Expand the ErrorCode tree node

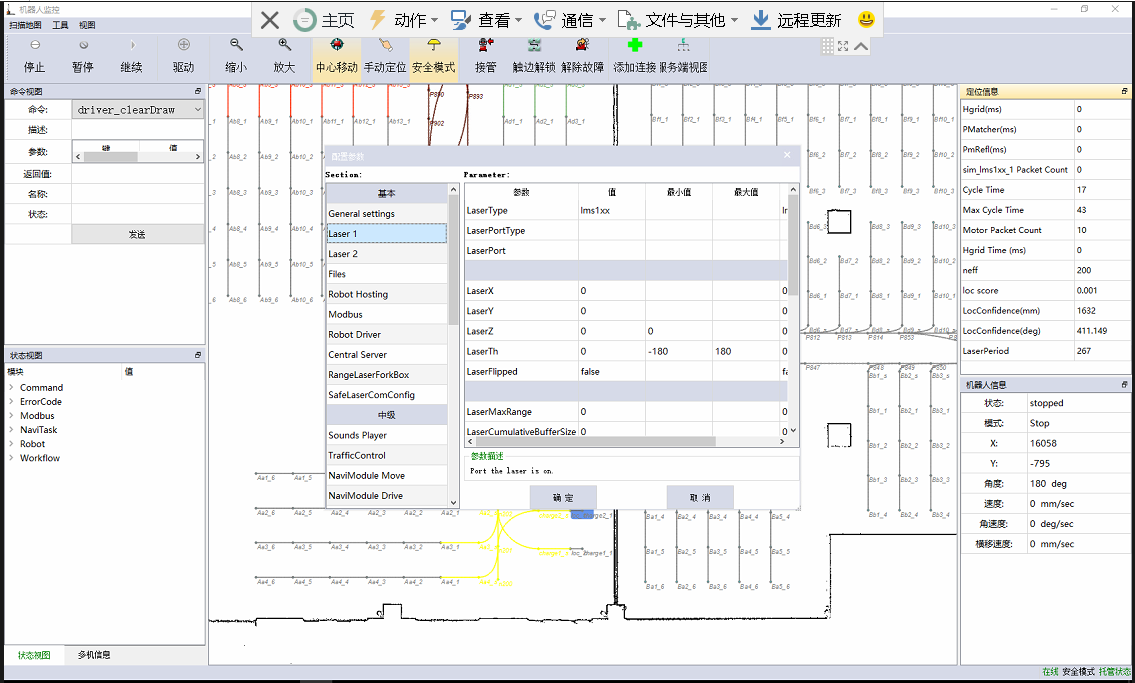pyautogui.click(x=11, y=402)
